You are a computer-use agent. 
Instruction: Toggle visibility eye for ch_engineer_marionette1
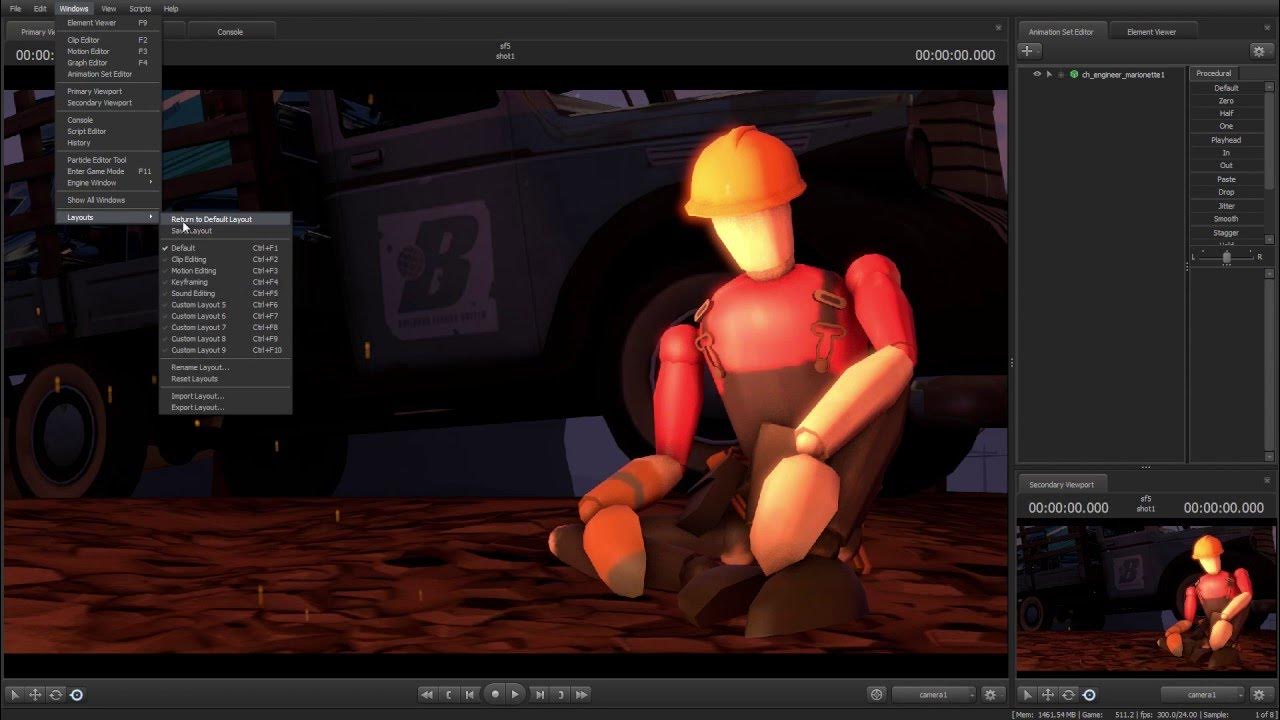pos(1037,74)
